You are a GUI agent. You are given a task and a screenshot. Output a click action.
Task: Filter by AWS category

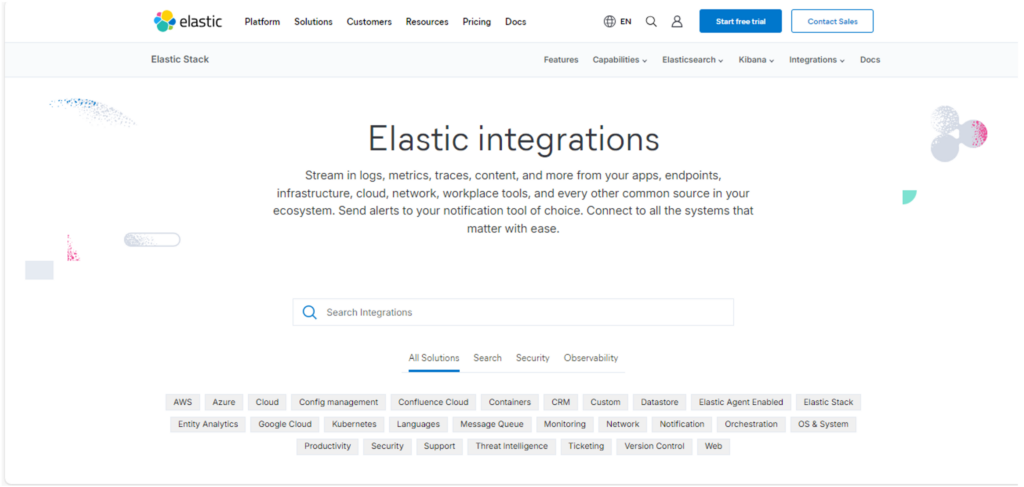point(183,402)
